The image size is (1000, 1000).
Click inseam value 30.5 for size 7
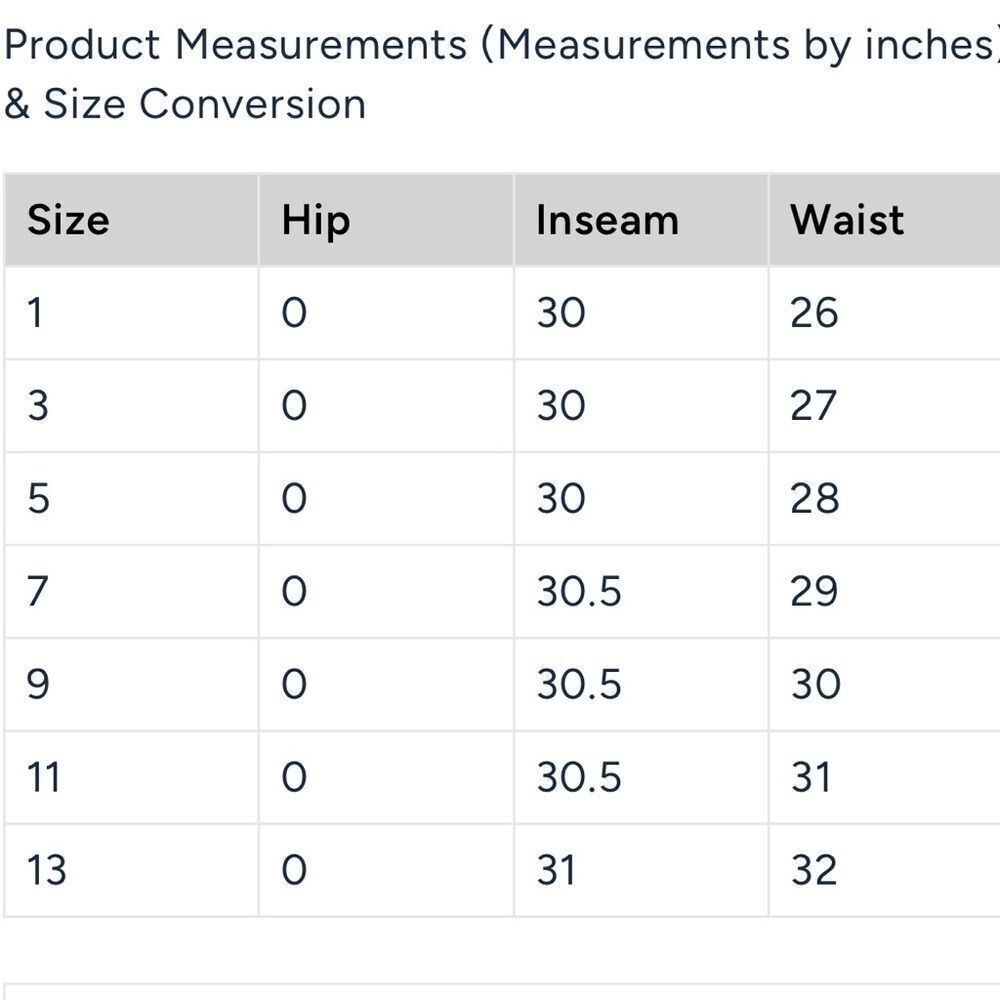coord(578,591)
